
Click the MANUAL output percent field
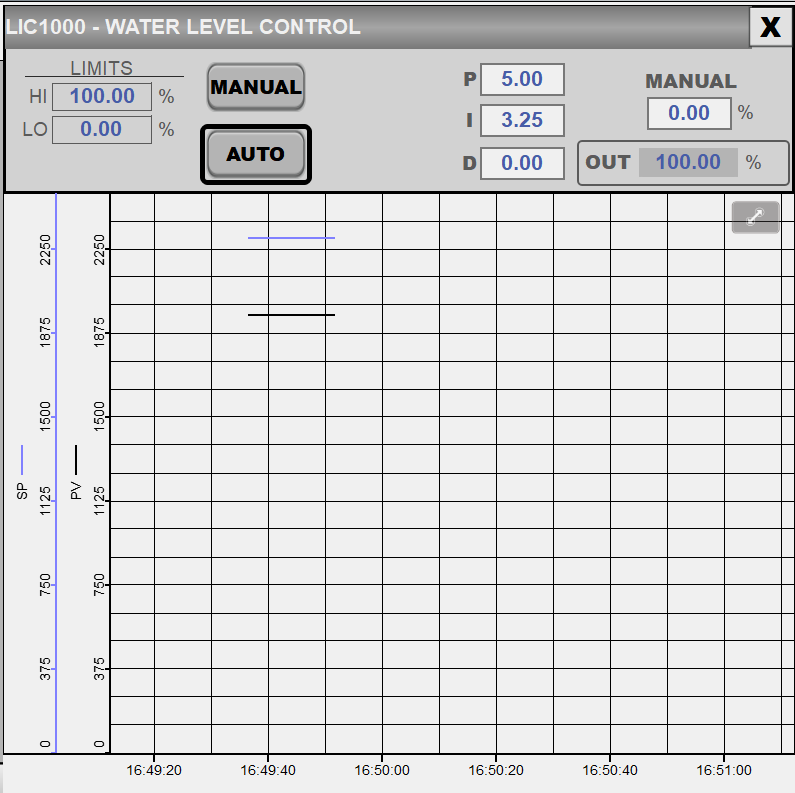tap(689, 113)
